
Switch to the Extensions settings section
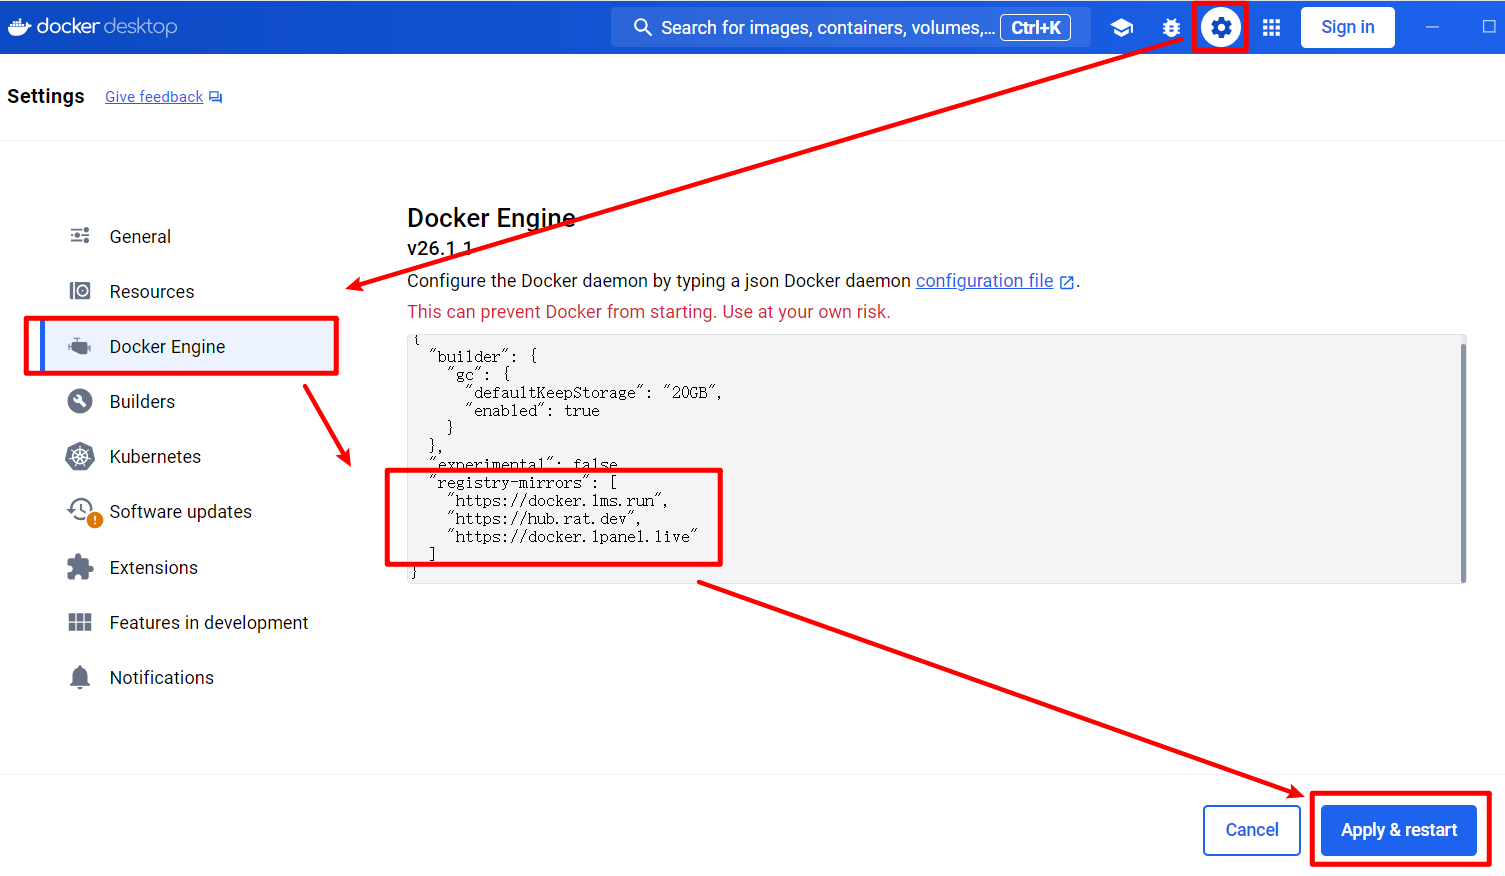154,567
